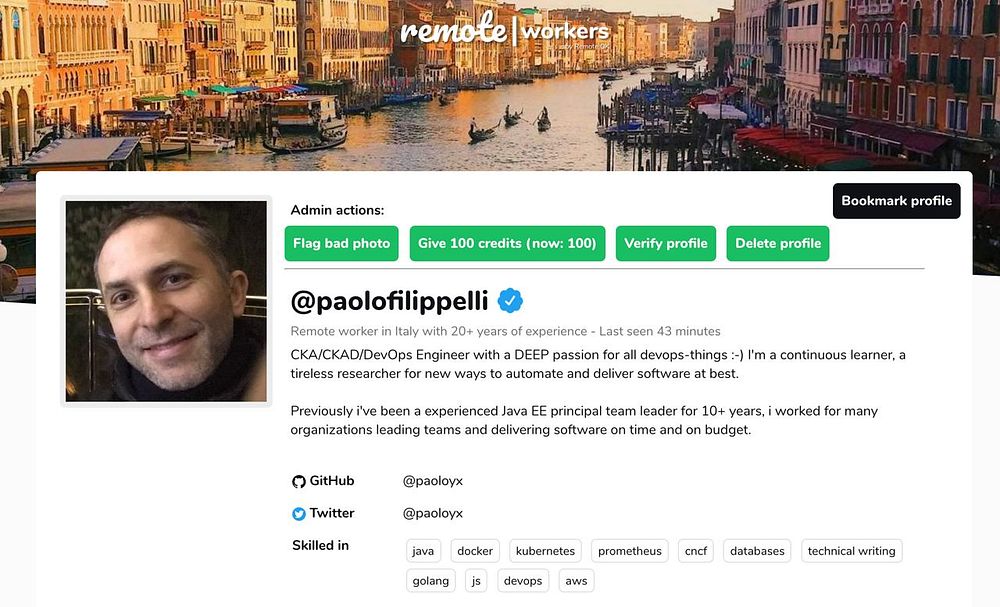Select the aws skill tag

tap(576, 581)
